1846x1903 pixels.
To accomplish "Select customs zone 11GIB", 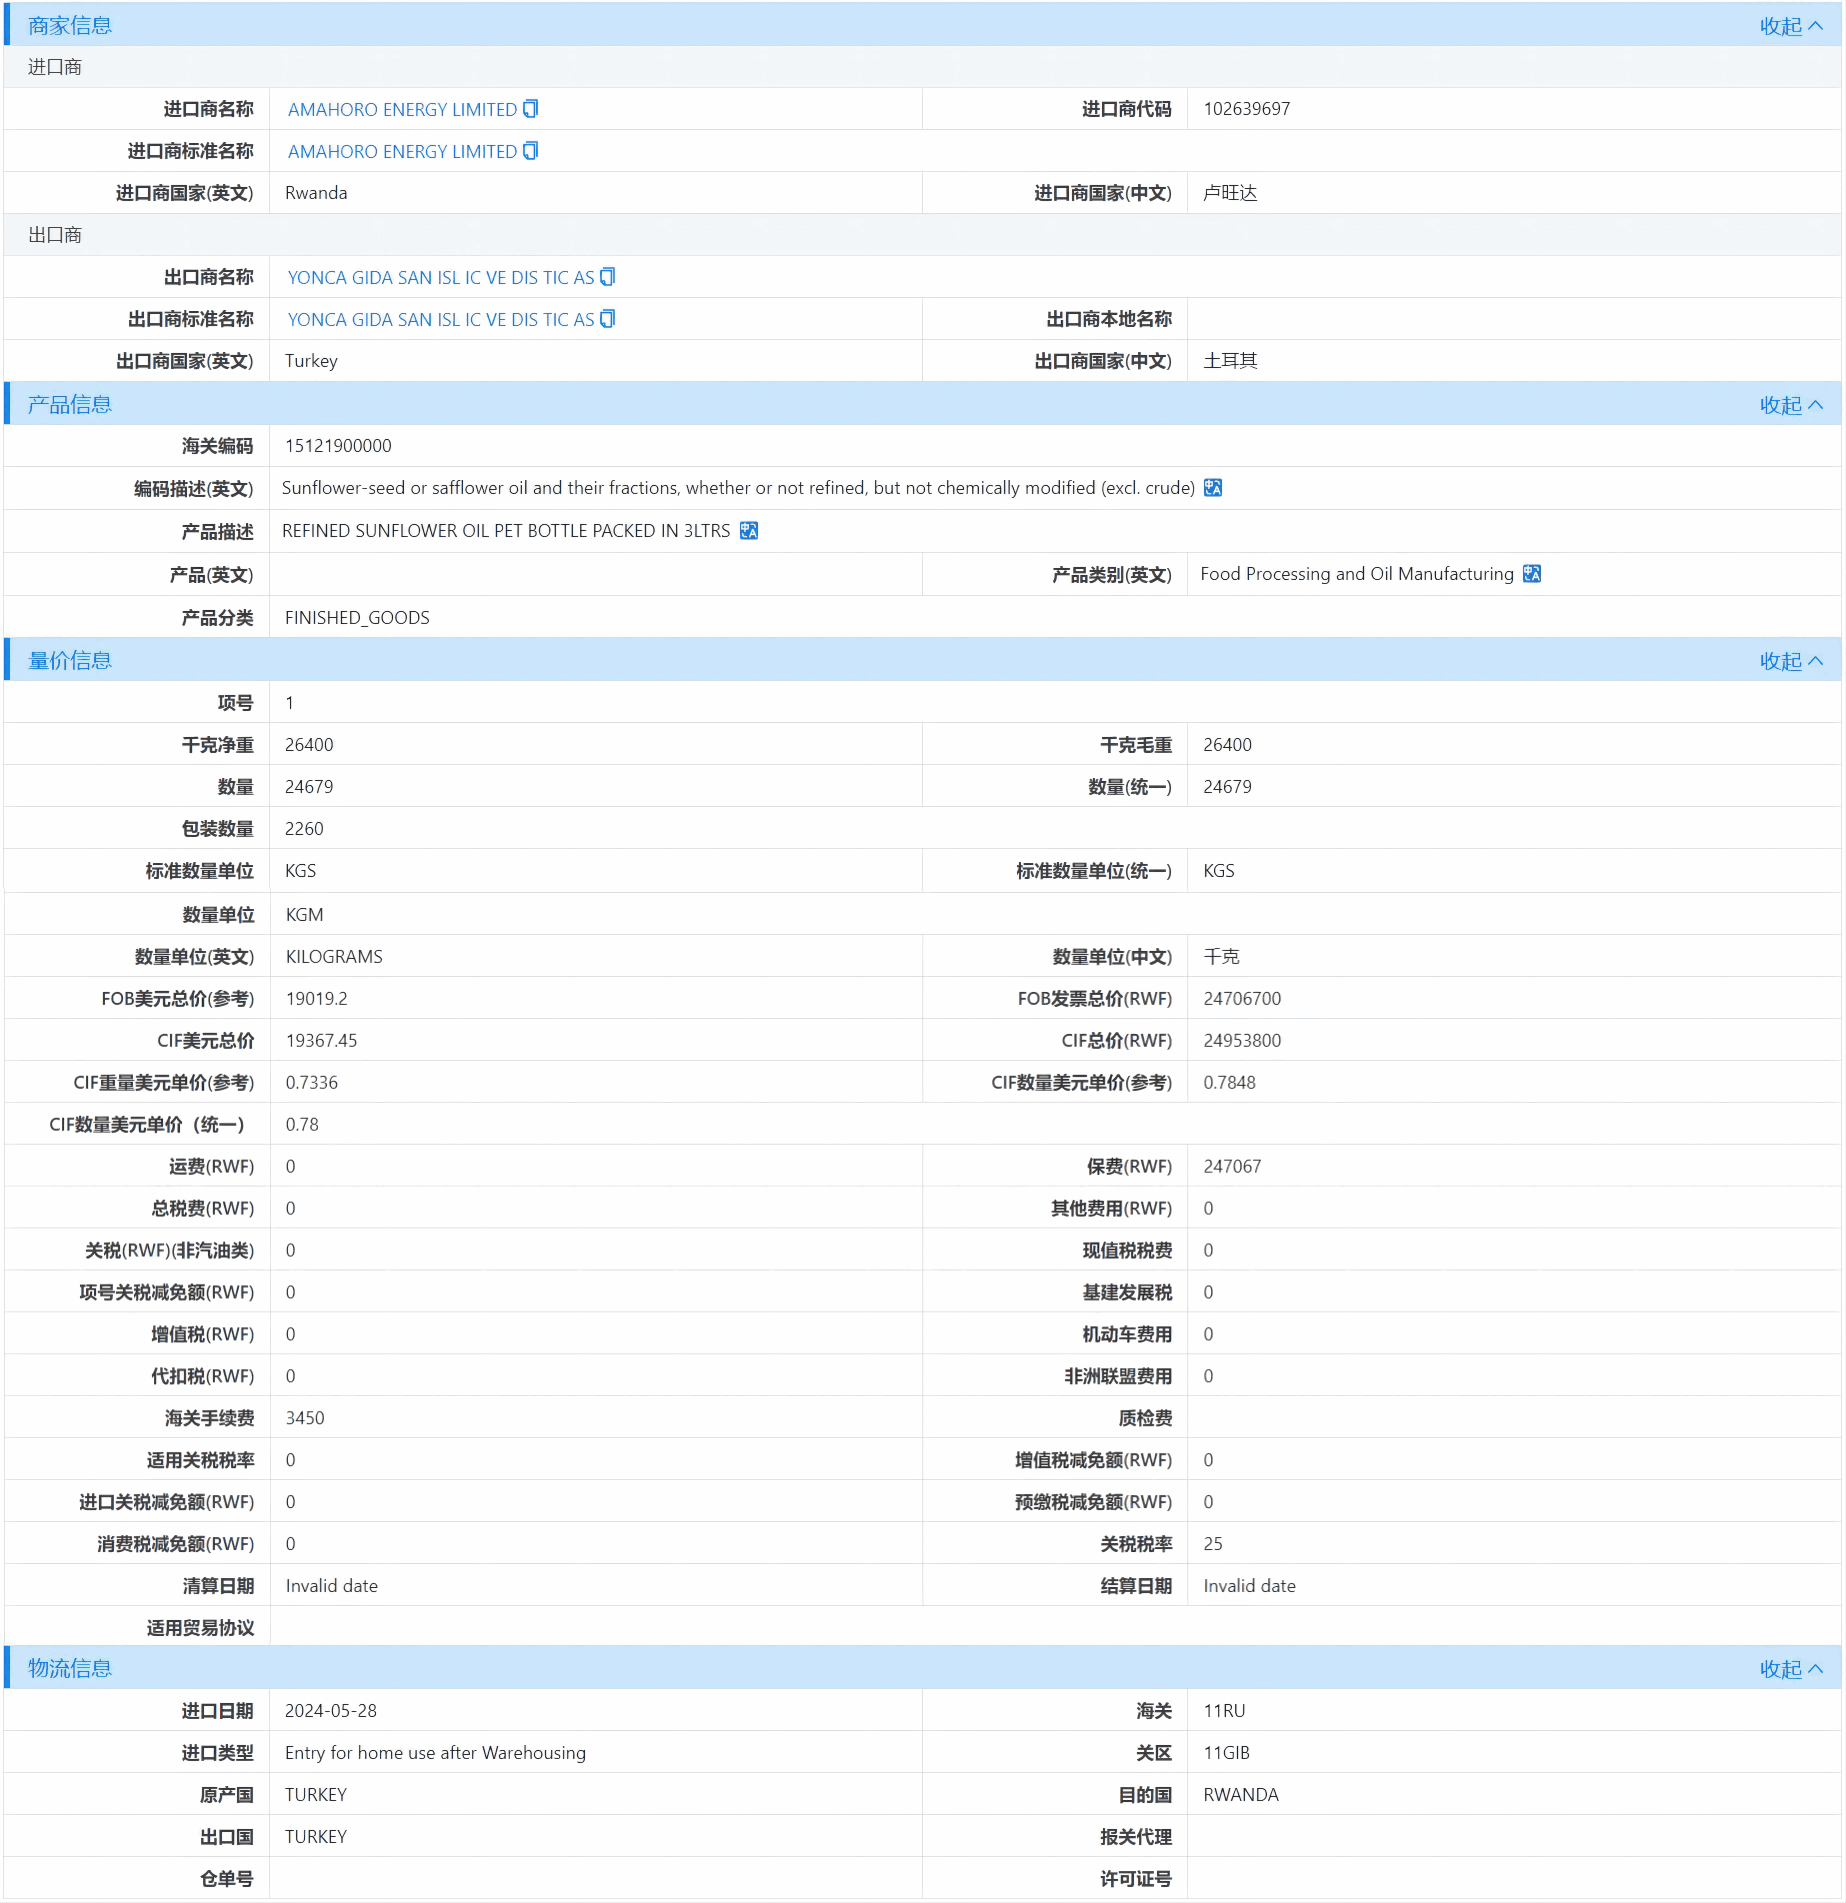I will (1226, 1753).
